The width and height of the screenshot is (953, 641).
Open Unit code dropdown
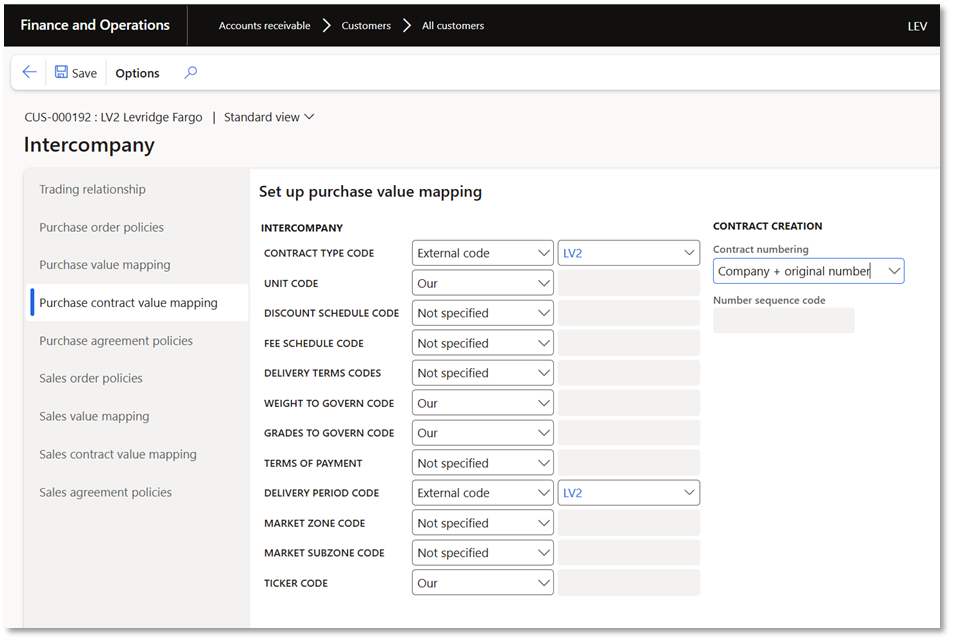pyautogui.click(x=543, y=283)
